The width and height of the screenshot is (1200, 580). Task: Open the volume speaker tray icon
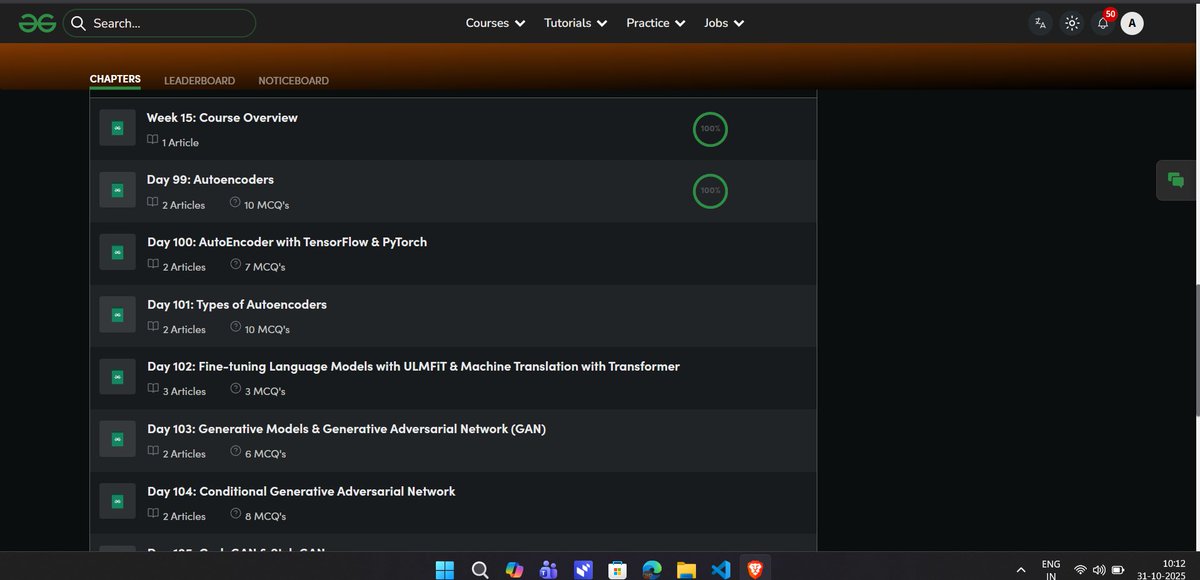pyautogui.click(x=1100, y=570)
